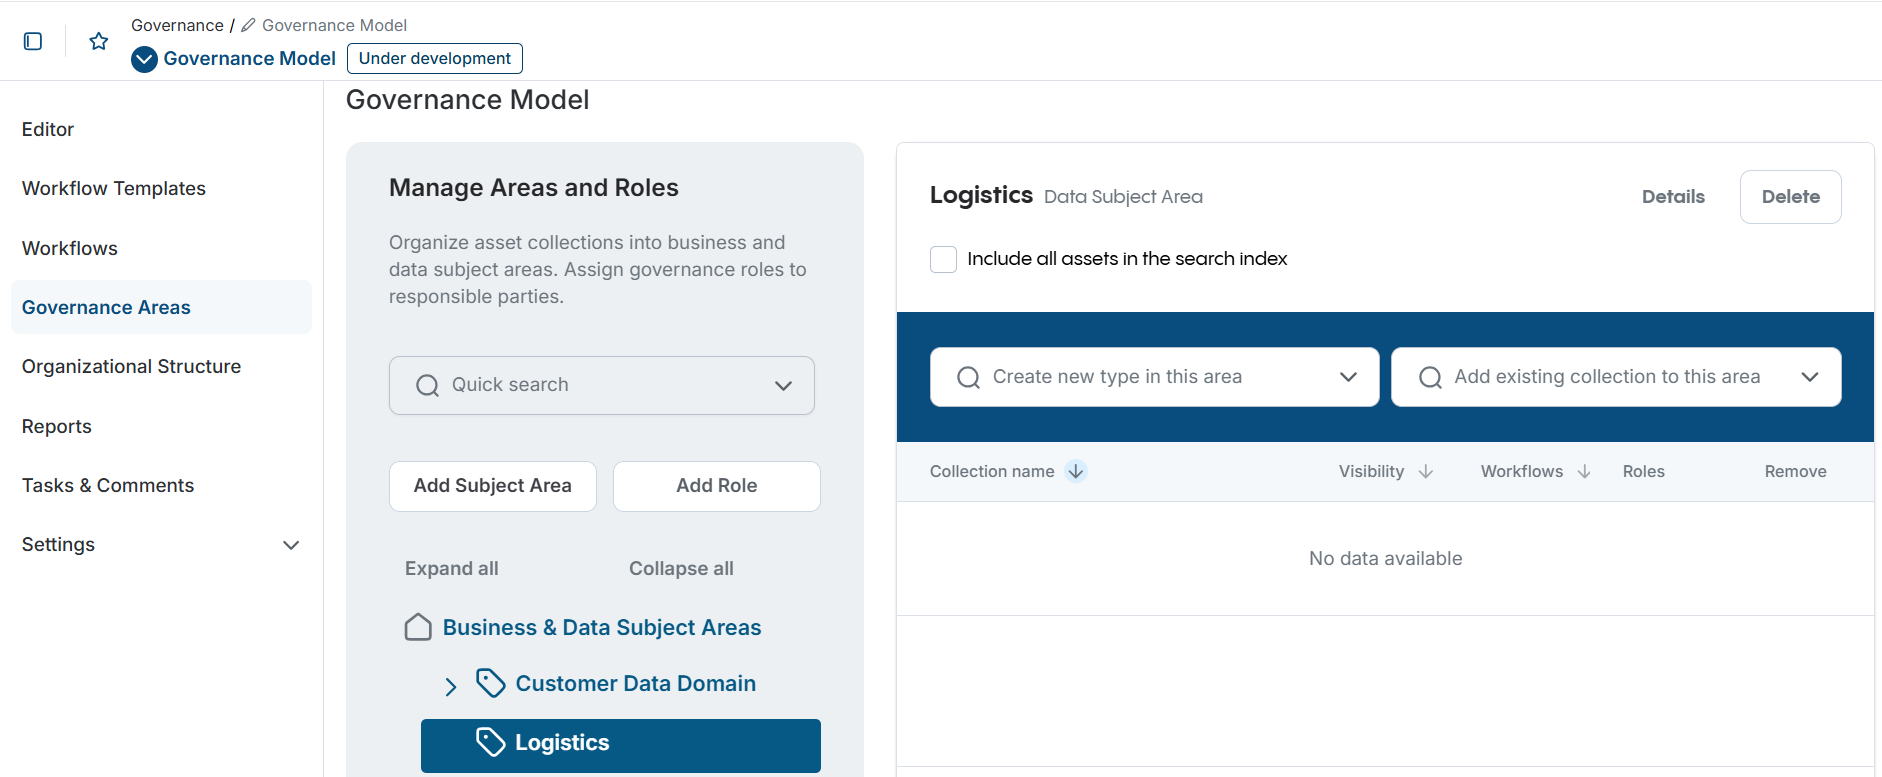This screenshot has width=1882, height=777.
Task: Enable Include all assets in the search index
Action: (943, 259)
